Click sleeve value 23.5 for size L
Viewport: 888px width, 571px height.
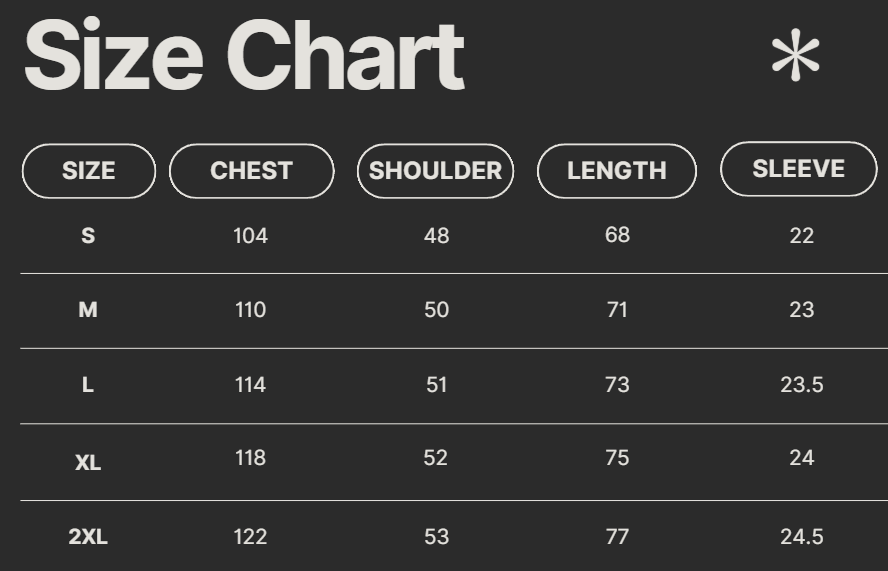[x=801, y=385]
